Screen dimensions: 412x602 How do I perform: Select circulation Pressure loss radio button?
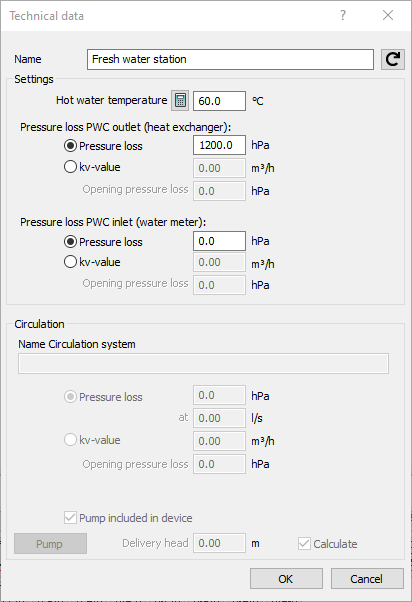click(x=70, y=397)
